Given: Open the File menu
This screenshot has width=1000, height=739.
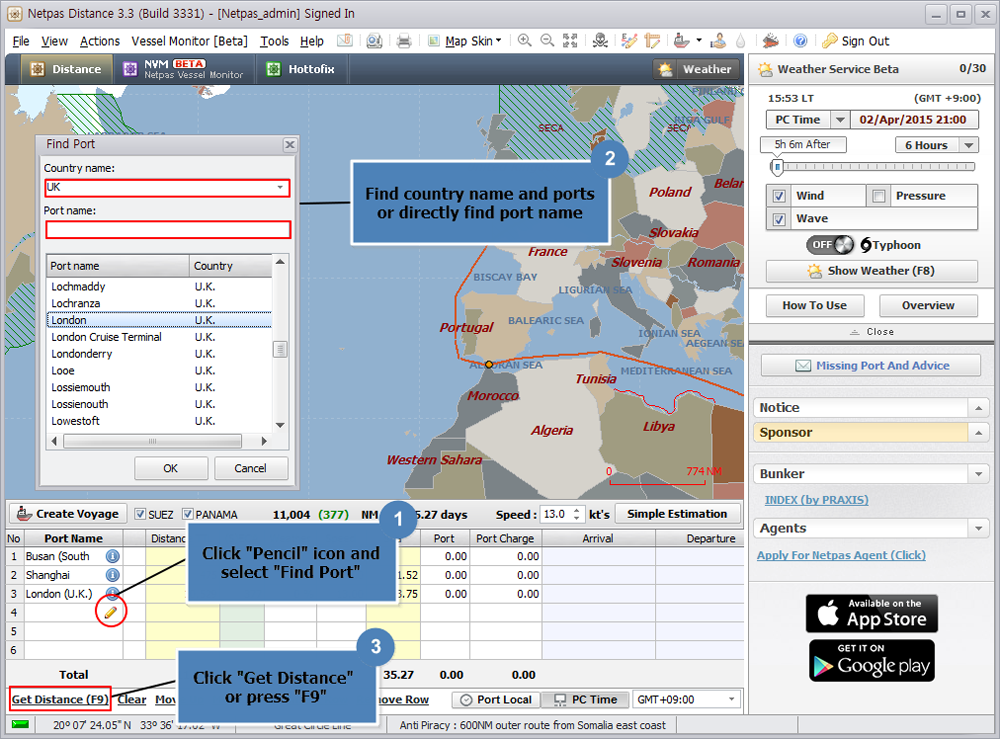Looking at the screenshot, I should pos(21,41).
